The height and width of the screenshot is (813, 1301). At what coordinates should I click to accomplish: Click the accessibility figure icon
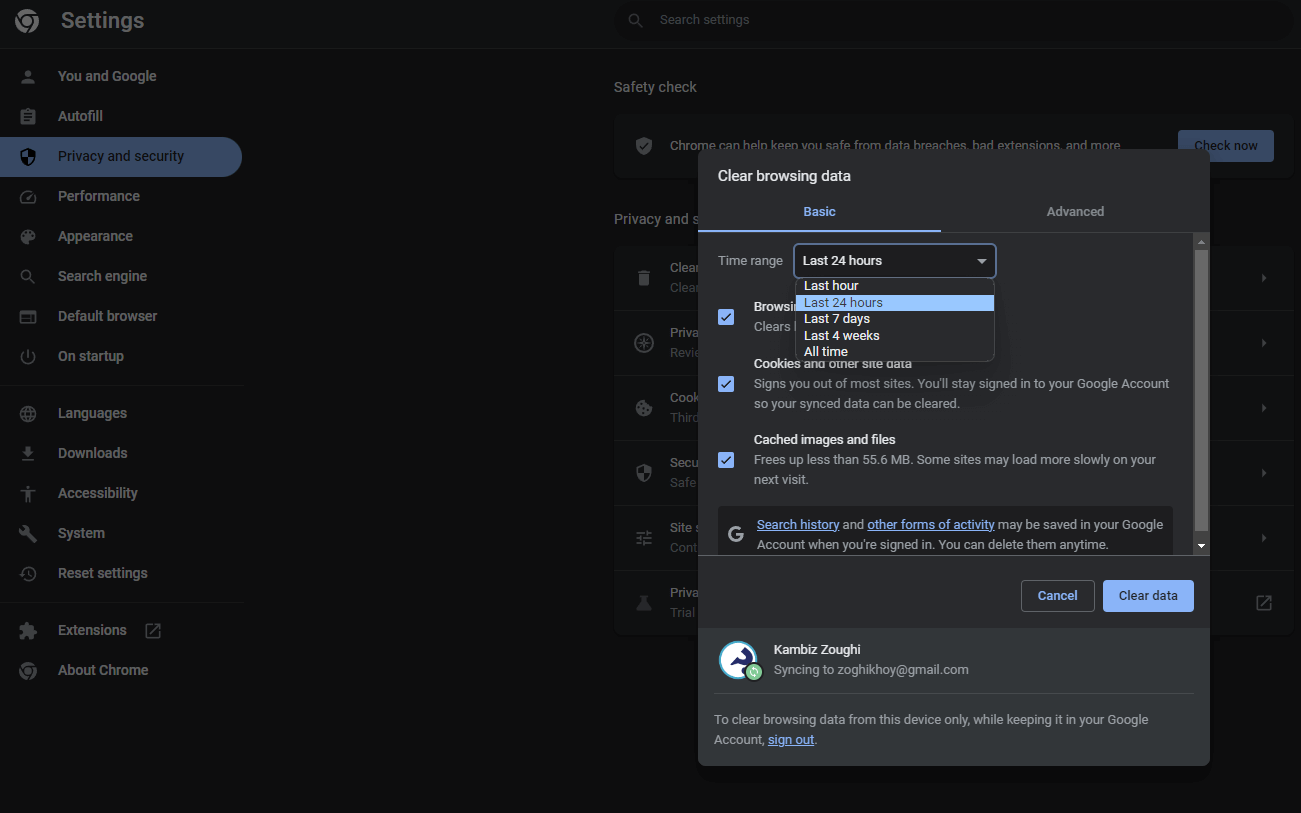pyautogui.click(x=28, y=493)
